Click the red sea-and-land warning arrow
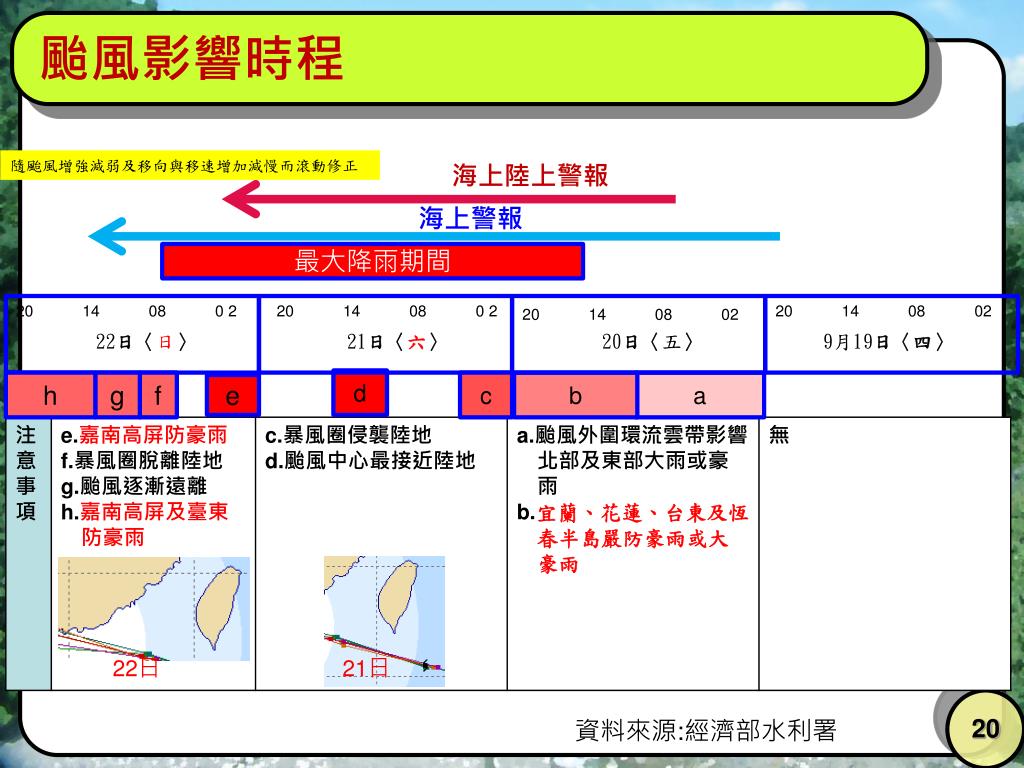Viewport: 1024px width, 768px height. coord(449,199)
